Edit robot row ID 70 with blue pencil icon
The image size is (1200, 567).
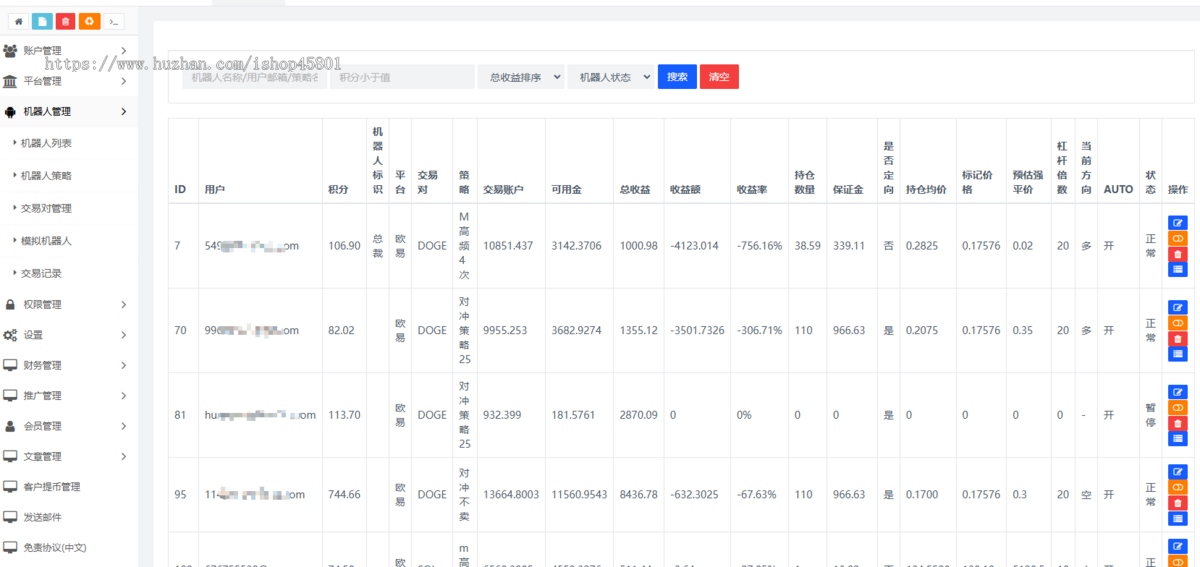coord(1177,307)
